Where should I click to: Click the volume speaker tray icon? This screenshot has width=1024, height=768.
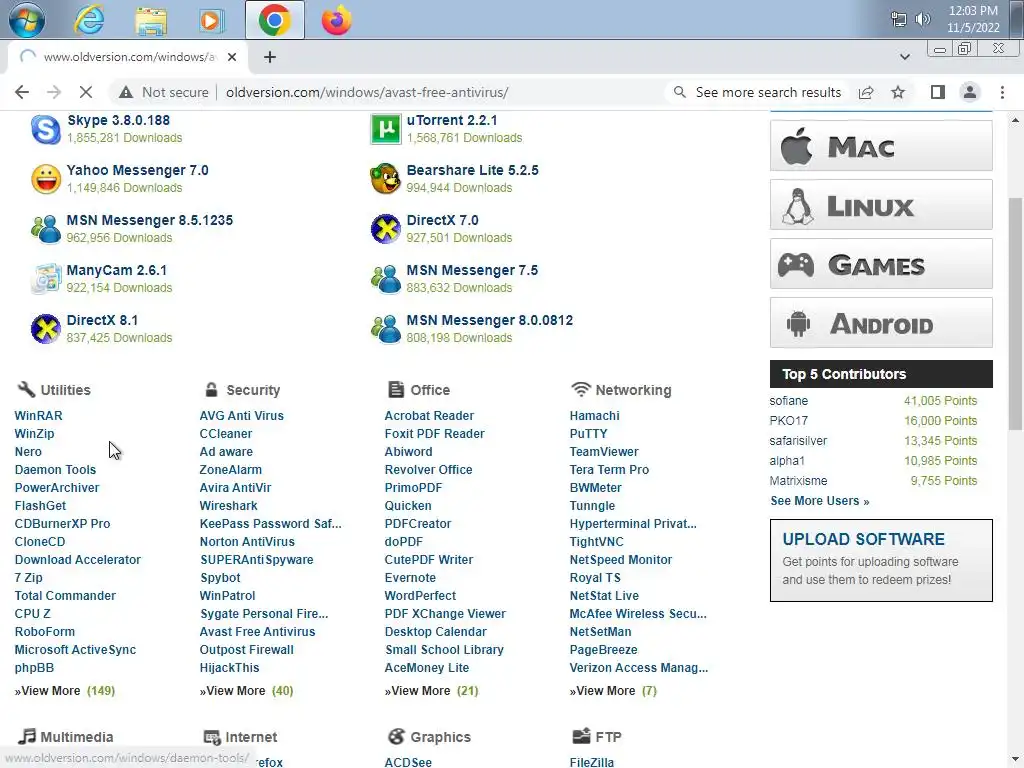[923, 19]
